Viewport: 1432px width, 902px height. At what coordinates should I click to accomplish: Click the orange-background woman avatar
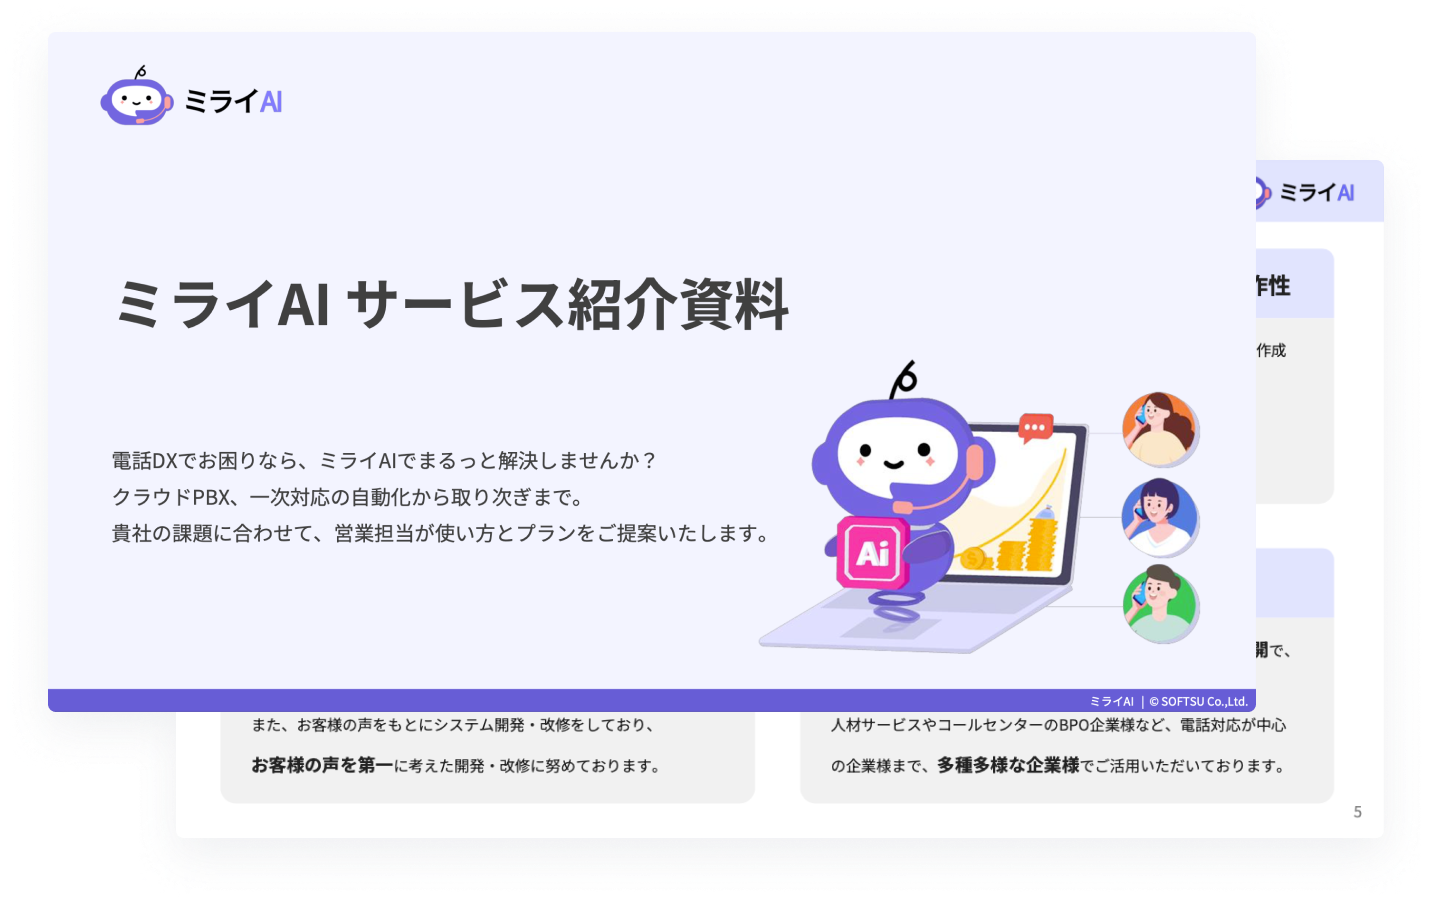pyautogui.click(x=1159, y=429)
